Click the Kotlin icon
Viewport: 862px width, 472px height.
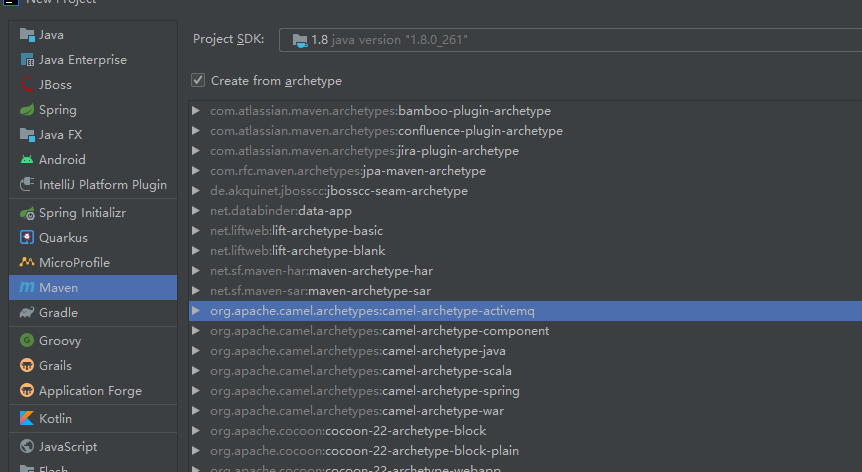coord(27,418)
